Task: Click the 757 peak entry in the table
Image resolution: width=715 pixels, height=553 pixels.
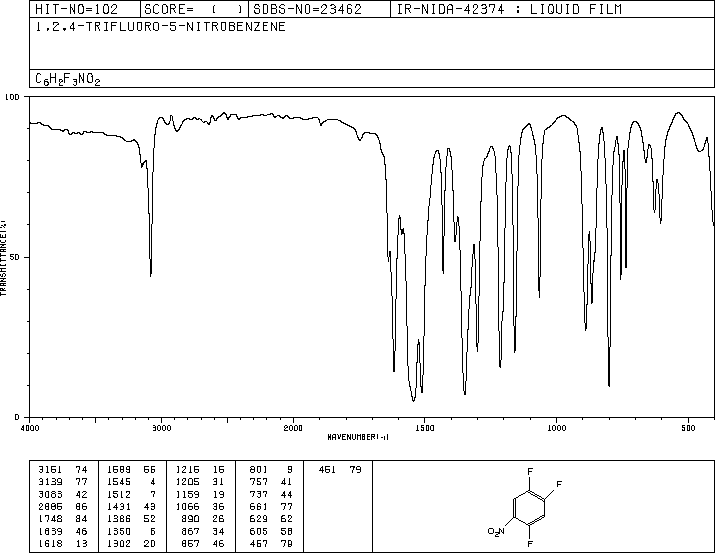Action: tap(271, 482)
